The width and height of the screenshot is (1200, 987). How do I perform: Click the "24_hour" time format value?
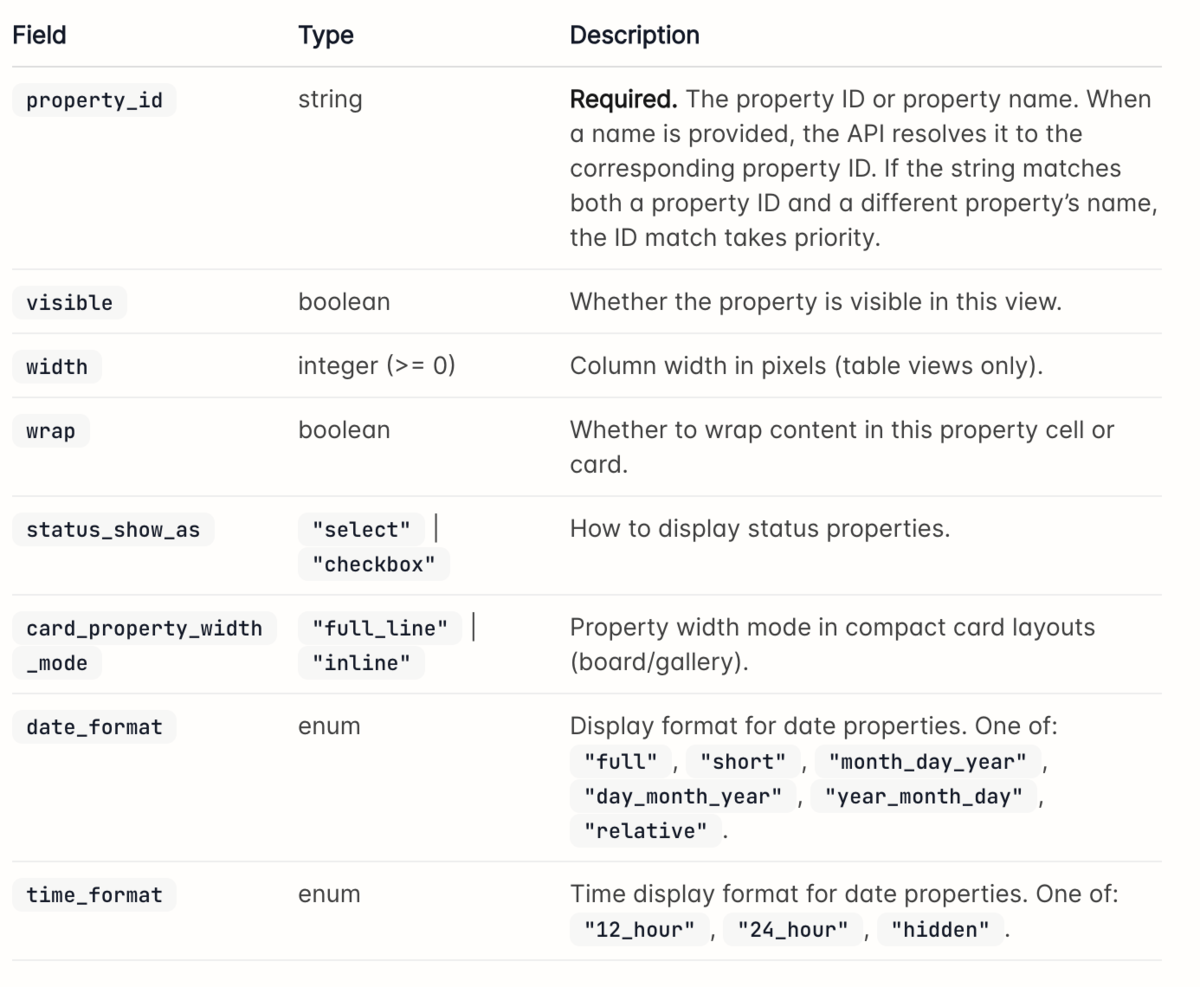click(x=792, y=930)
